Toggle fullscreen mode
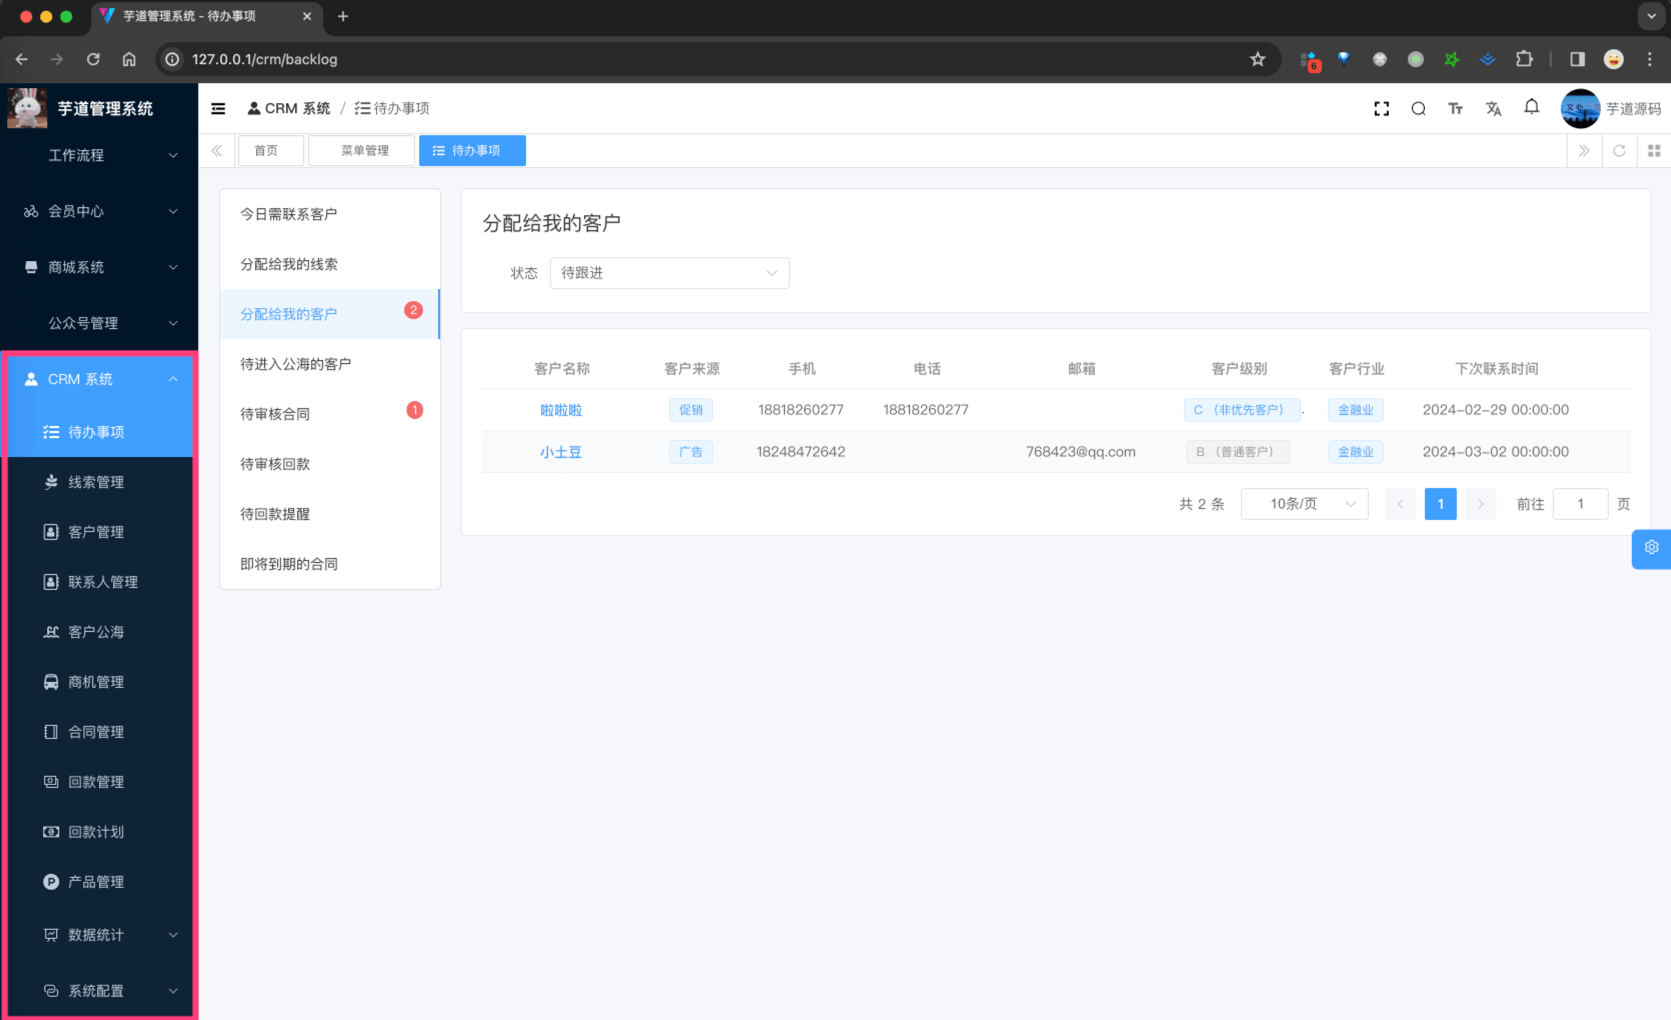The width and height of the screenshot is (1671, 1020). (x=1381, y=108)
